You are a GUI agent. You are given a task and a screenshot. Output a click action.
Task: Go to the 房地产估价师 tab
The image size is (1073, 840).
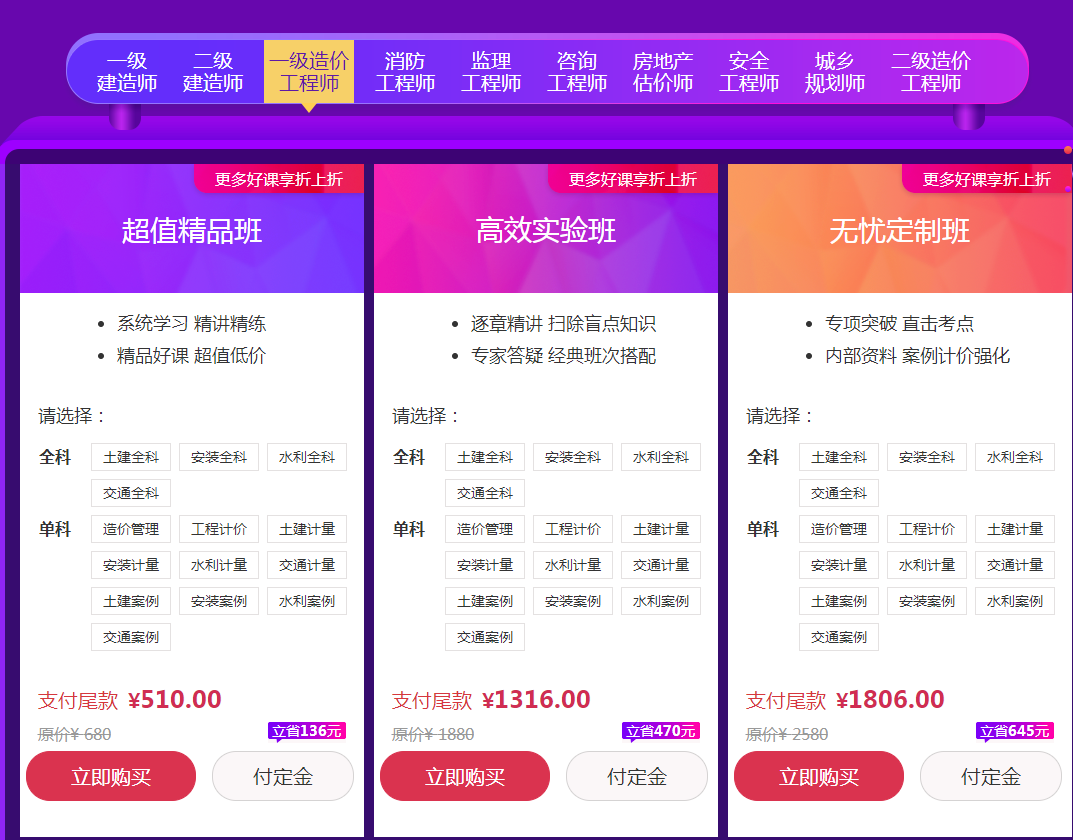coord(663,72)
